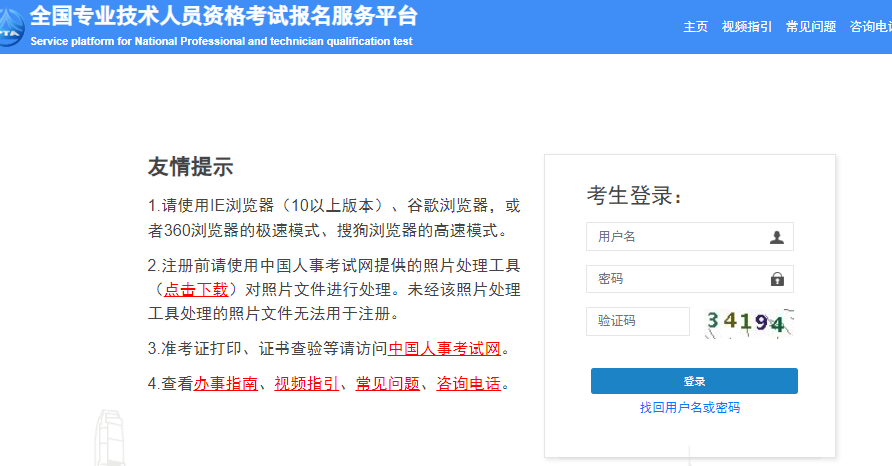Click the red 咨询电话 link in tip 4
The width and height of the screenshot is (892, 466).
click(x=468, y=383)
